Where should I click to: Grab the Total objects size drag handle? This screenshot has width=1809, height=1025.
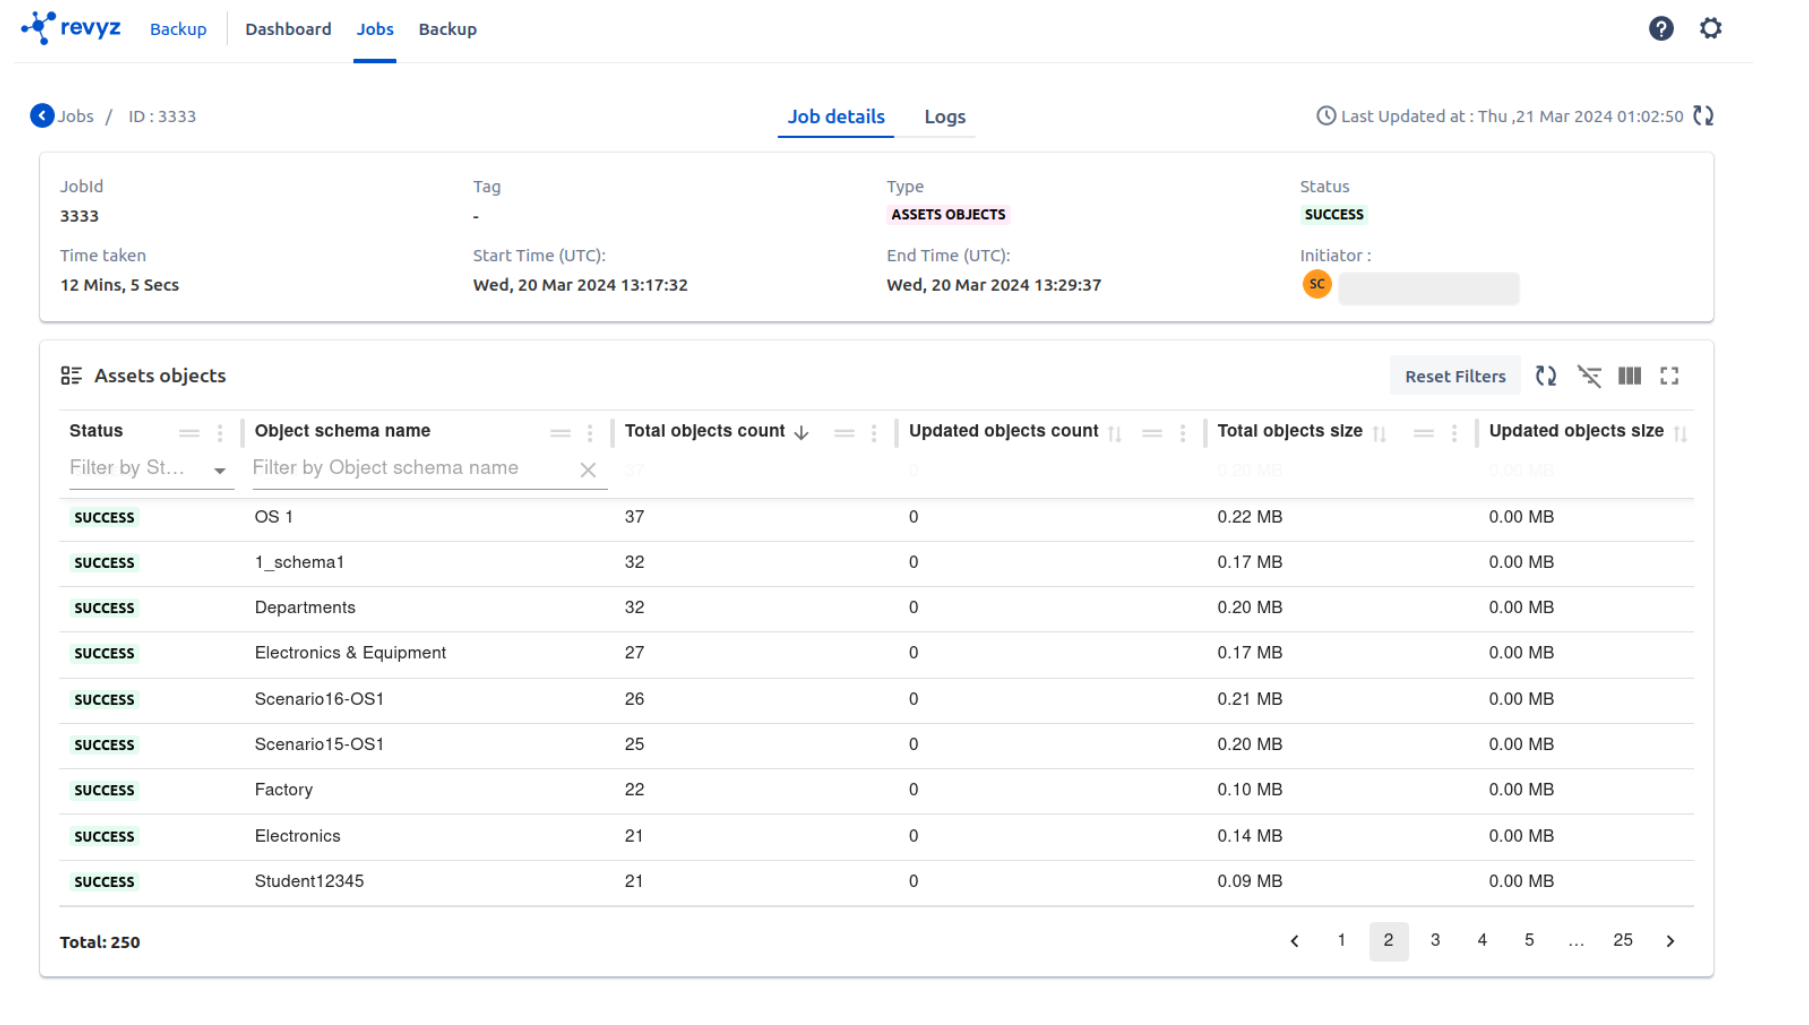(x=1424, y=433)
